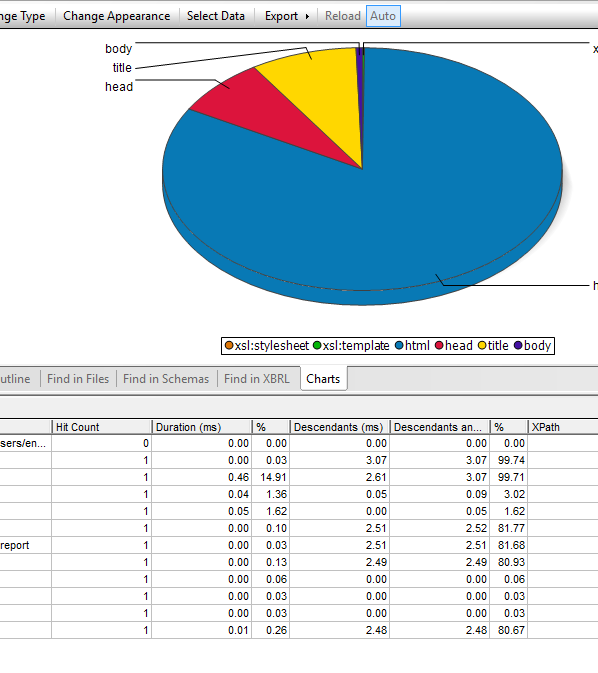This screenshot has height=673, width=598.
Task: Click the Change Appearance toolbar button
Action: pyautogui.click(x=116, y=16)
